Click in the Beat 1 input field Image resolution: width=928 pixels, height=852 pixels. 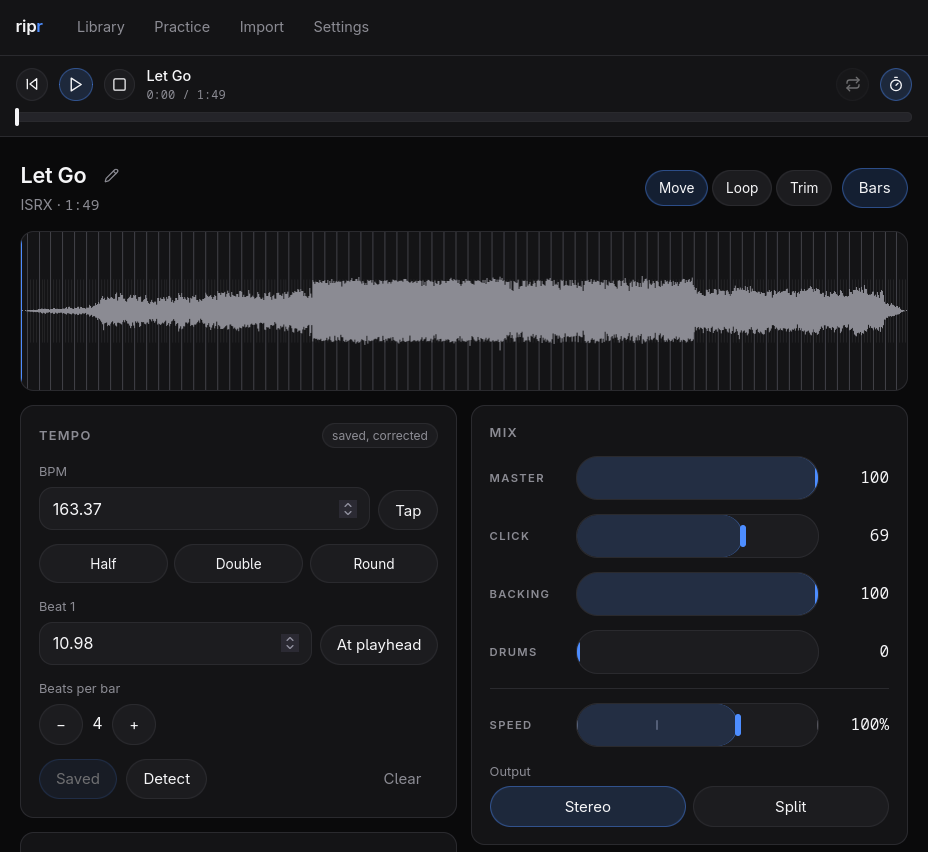(175, 643)
